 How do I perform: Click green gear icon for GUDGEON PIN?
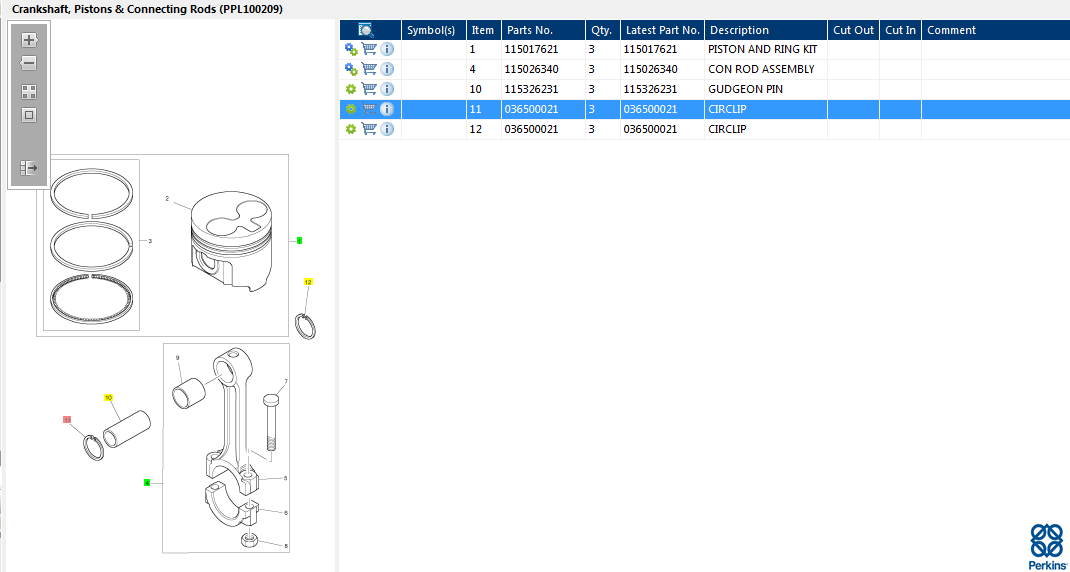(351, 89)
